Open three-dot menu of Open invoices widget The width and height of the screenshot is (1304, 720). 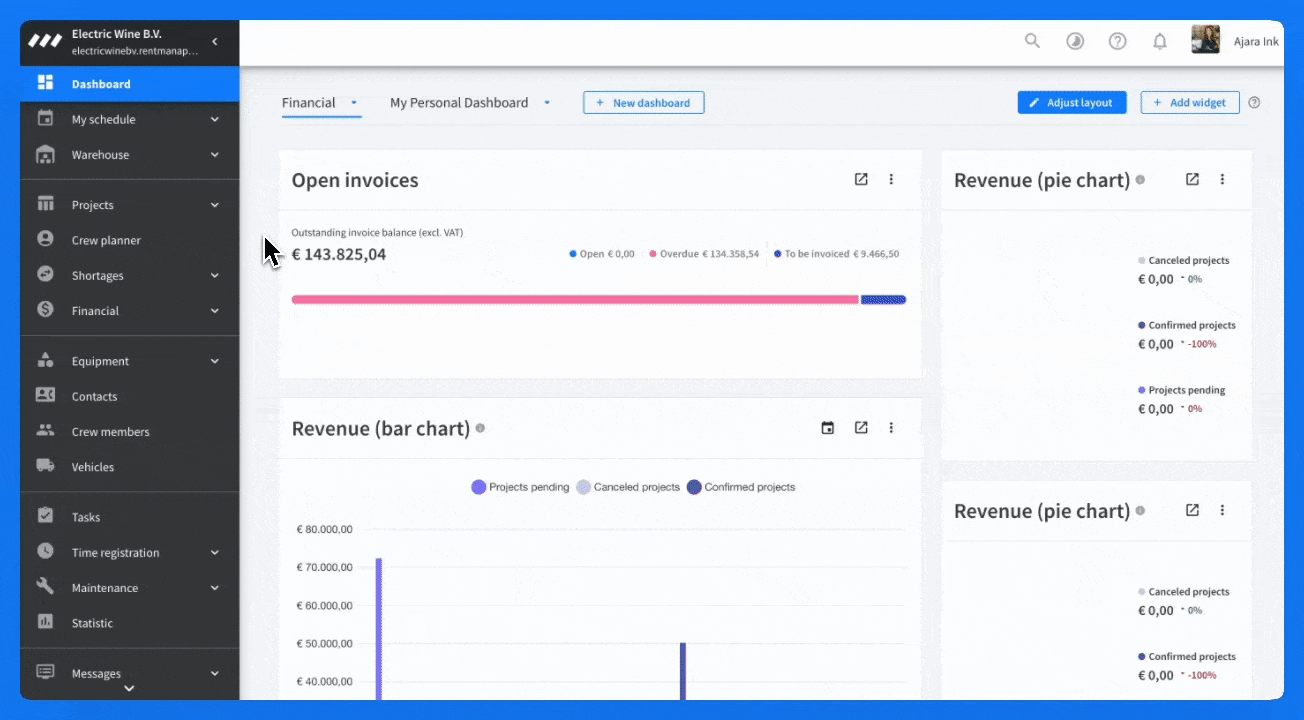pos(891,179)
